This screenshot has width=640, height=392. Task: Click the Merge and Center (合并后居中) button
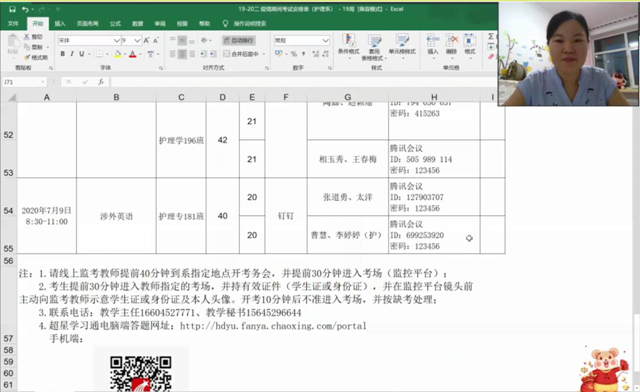click(x=244, y=54)
